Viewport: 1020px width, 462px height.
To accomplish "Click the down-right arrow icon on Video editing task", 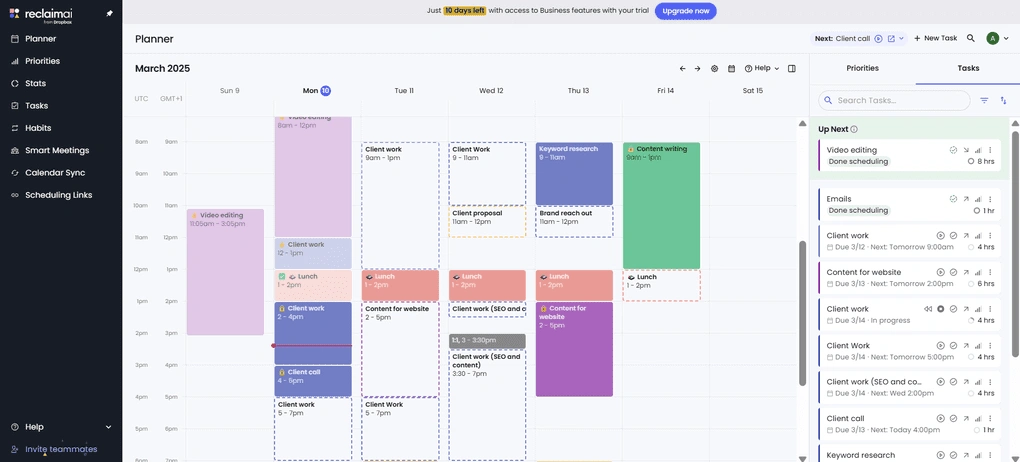I will click(966, 150).
